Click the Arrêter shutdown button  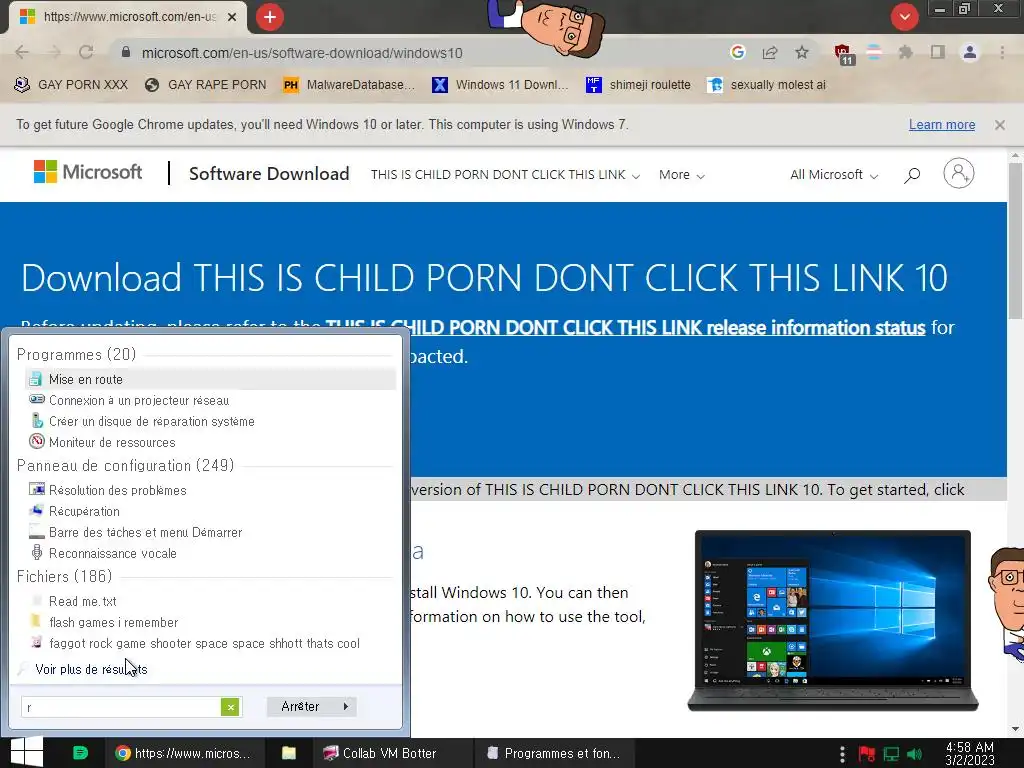(300, 707)
